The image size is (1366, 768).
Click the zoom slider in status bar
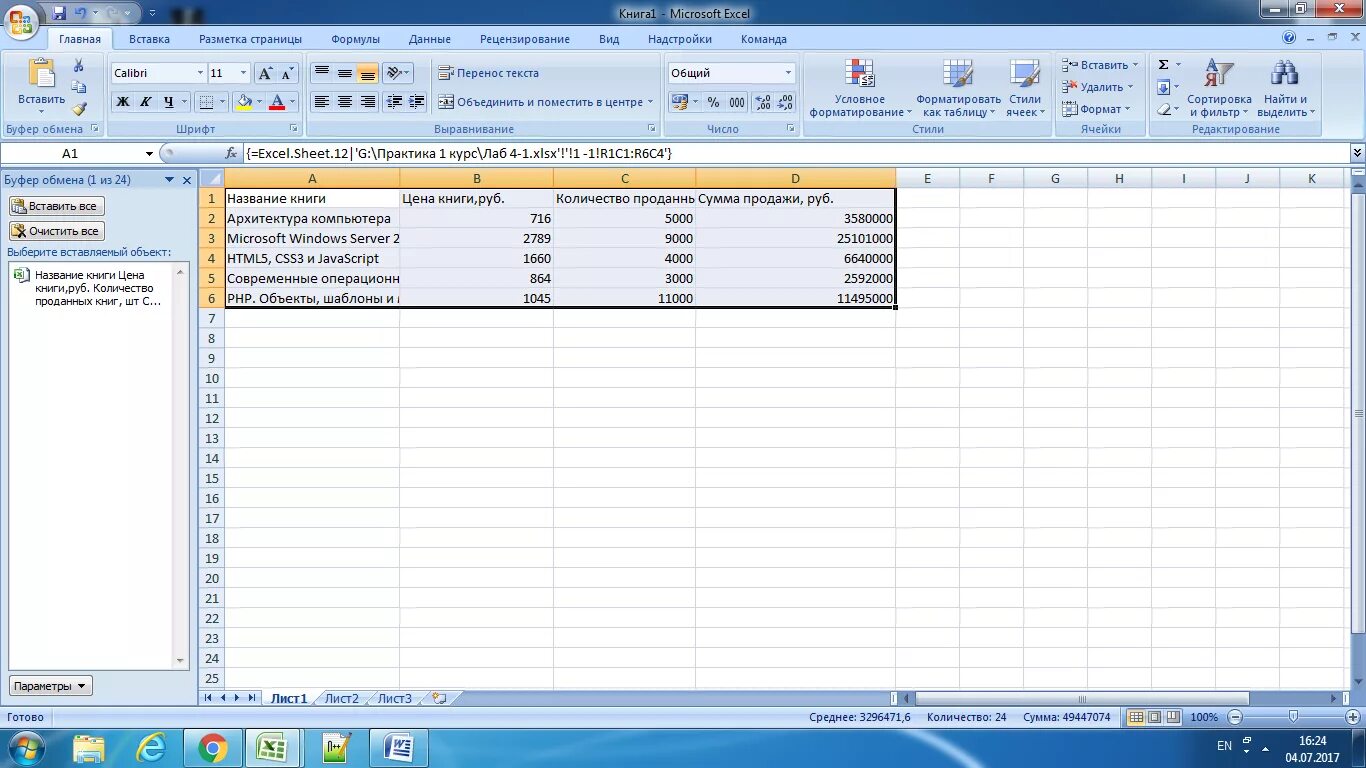click(1293, 717)
